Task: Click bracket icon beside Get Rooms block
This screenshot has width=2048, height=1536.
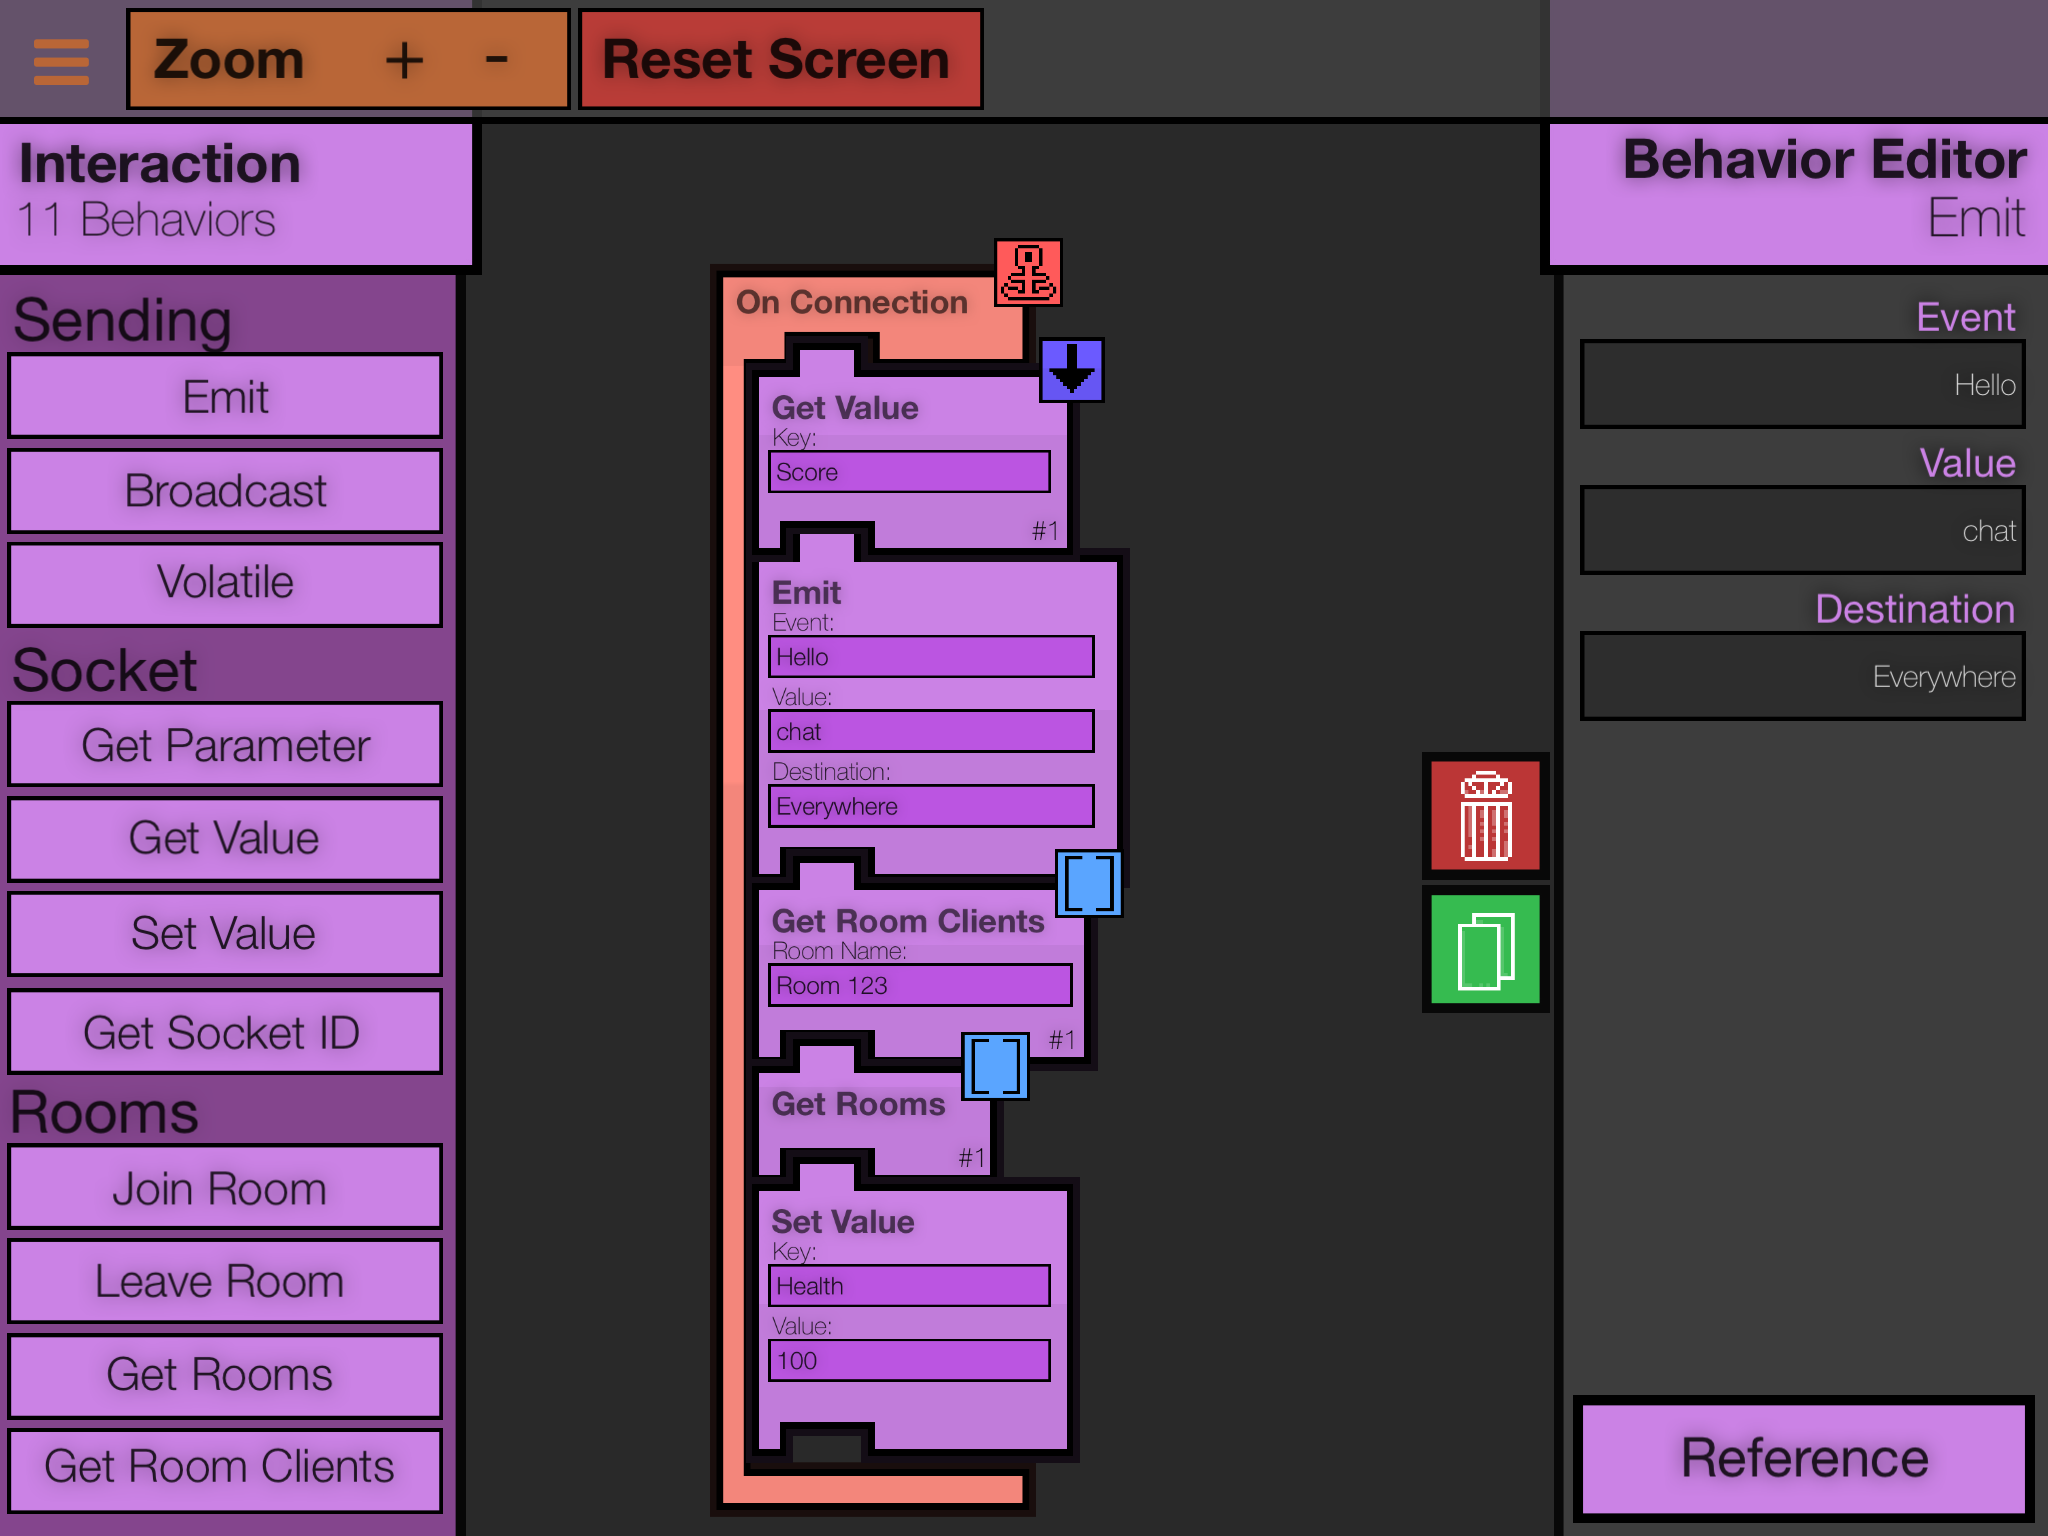Action: [995, 1066]
